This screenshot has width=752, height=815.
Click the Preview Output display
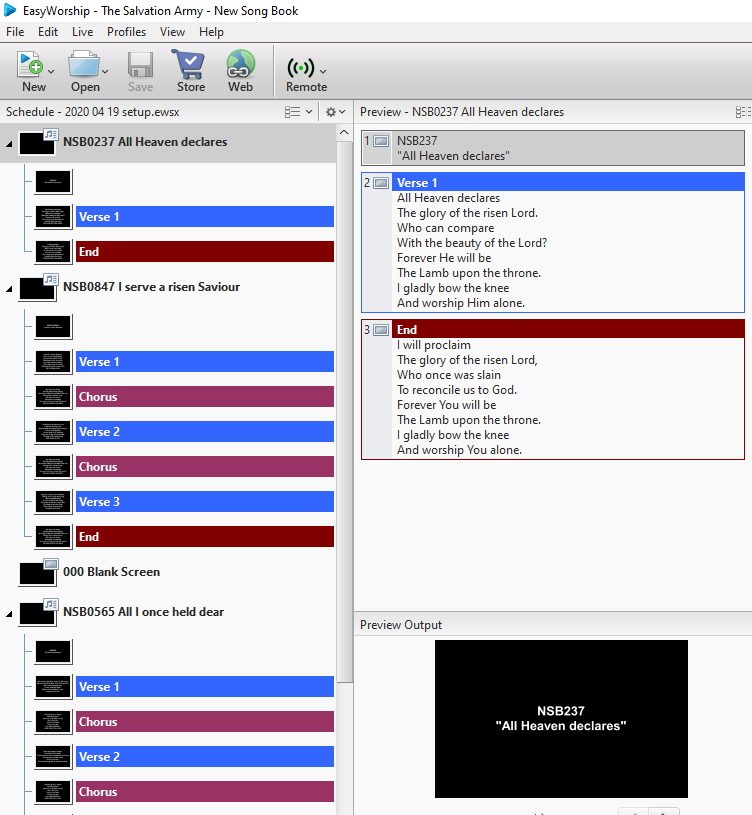tap(561, 719)
